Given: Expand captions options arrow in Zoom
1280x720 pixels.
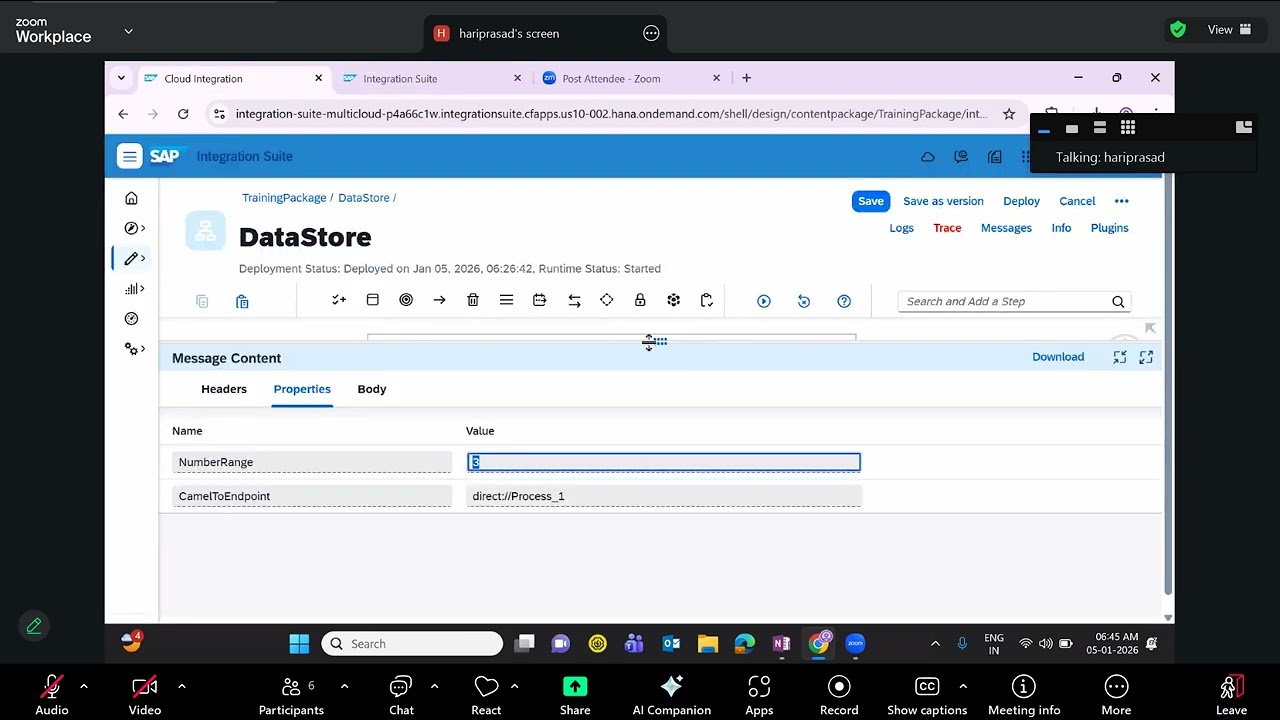Looking at the screenshot, I should click(x=962, y=686).
